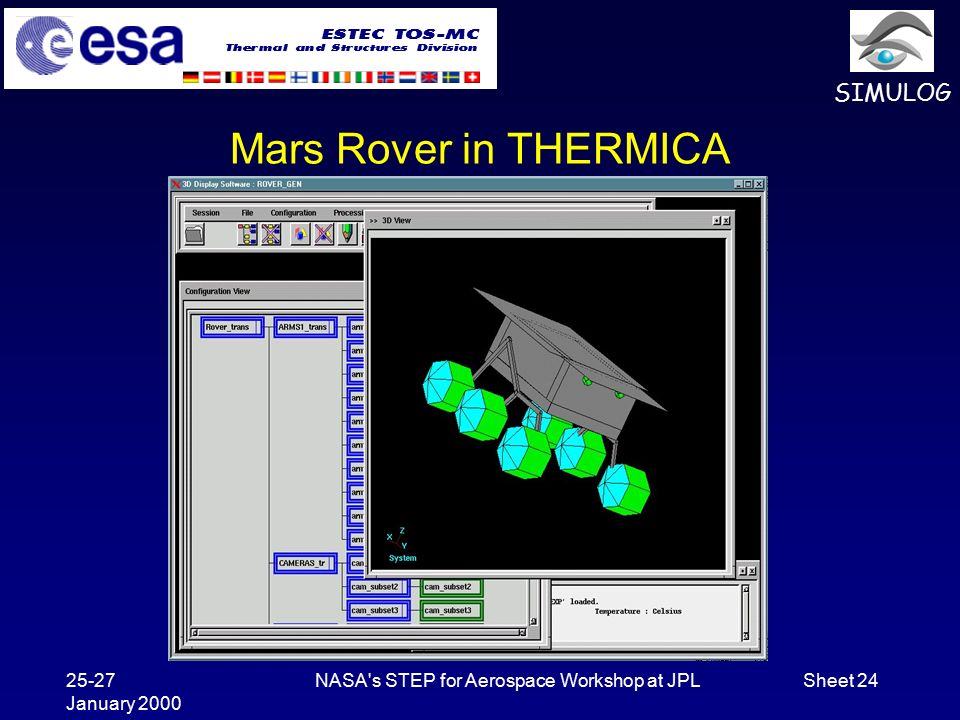Maximize the 3D View sub-window
This screenshot has height=720, width=960.
716,220
